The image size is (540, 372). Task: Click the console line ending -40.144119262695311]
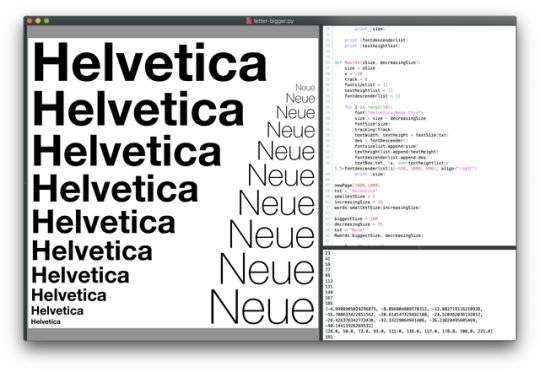pos(349,326)
